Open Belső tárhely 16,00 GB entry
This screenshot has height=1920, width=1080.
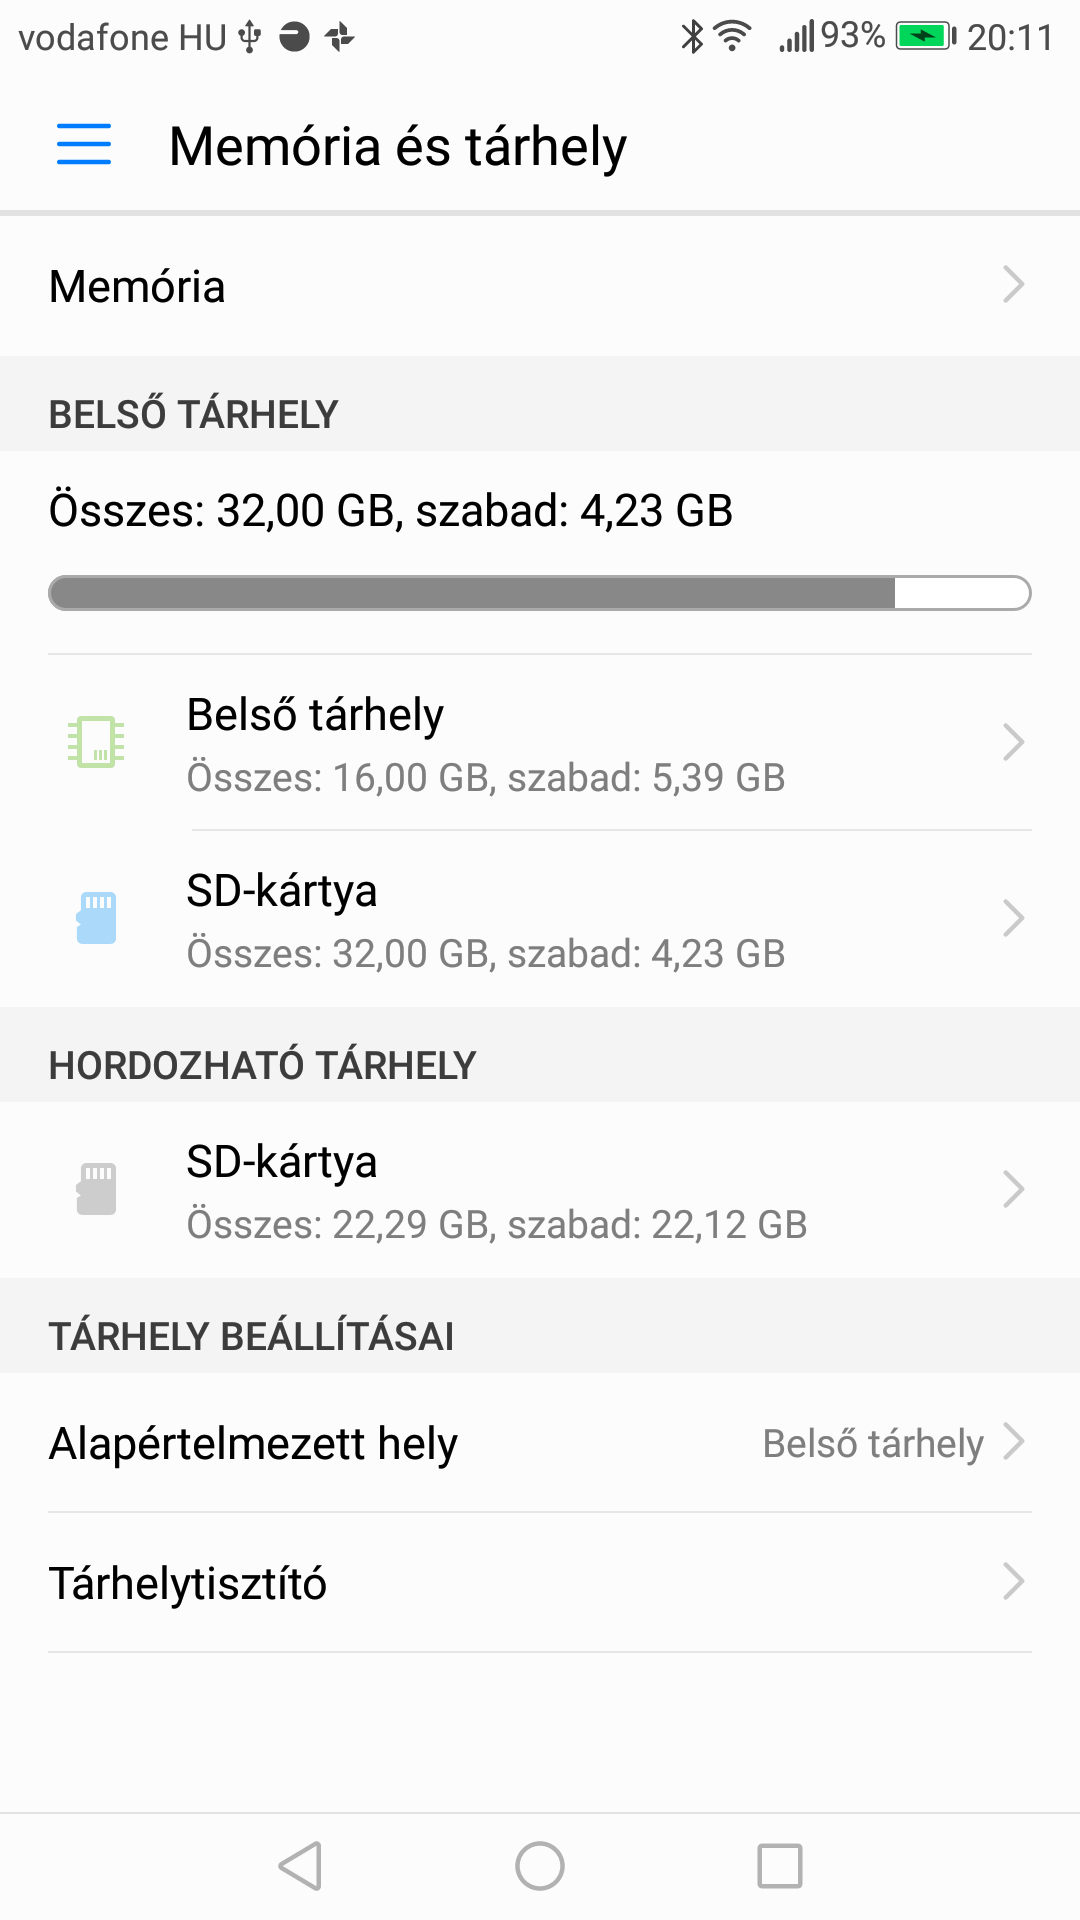(540, 743)
